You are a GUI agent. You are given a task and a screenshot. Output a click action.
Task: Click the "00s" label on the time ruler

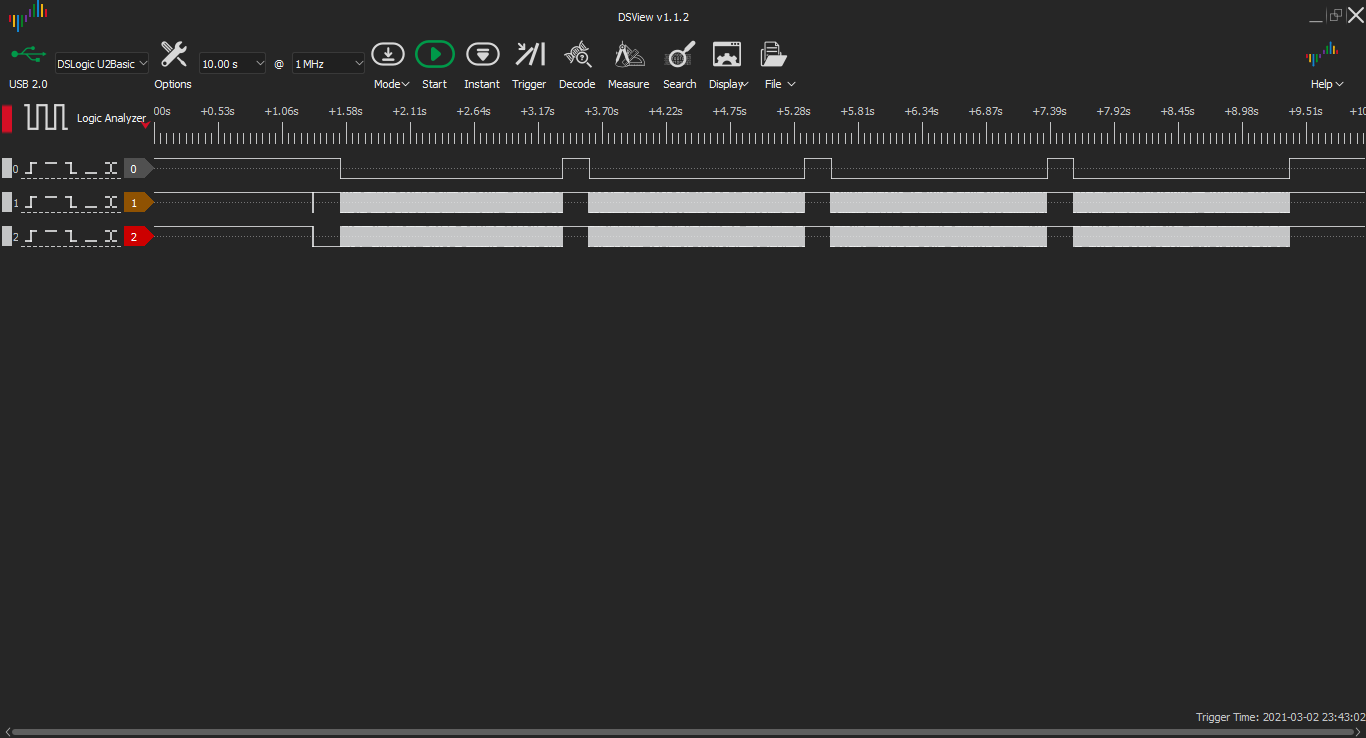(162, 111)
